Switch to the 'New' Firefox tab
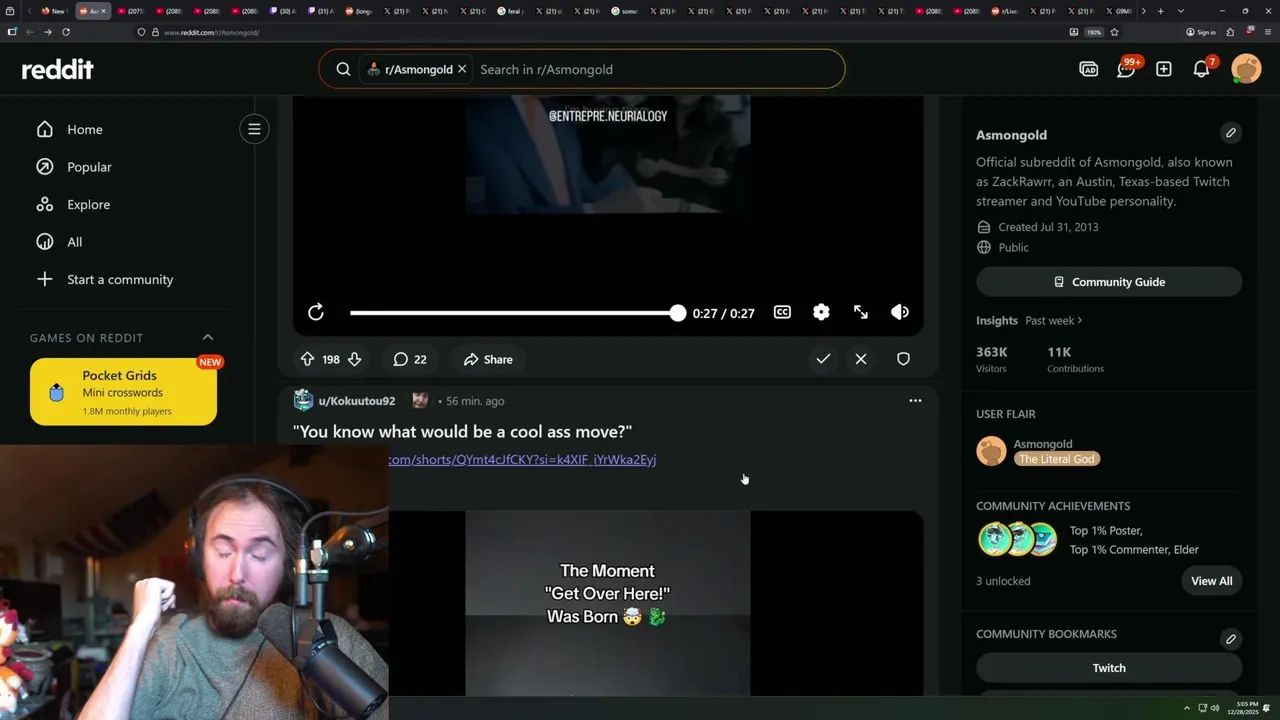This screenshot has height=720, width=1280. [x=53, y=11]
